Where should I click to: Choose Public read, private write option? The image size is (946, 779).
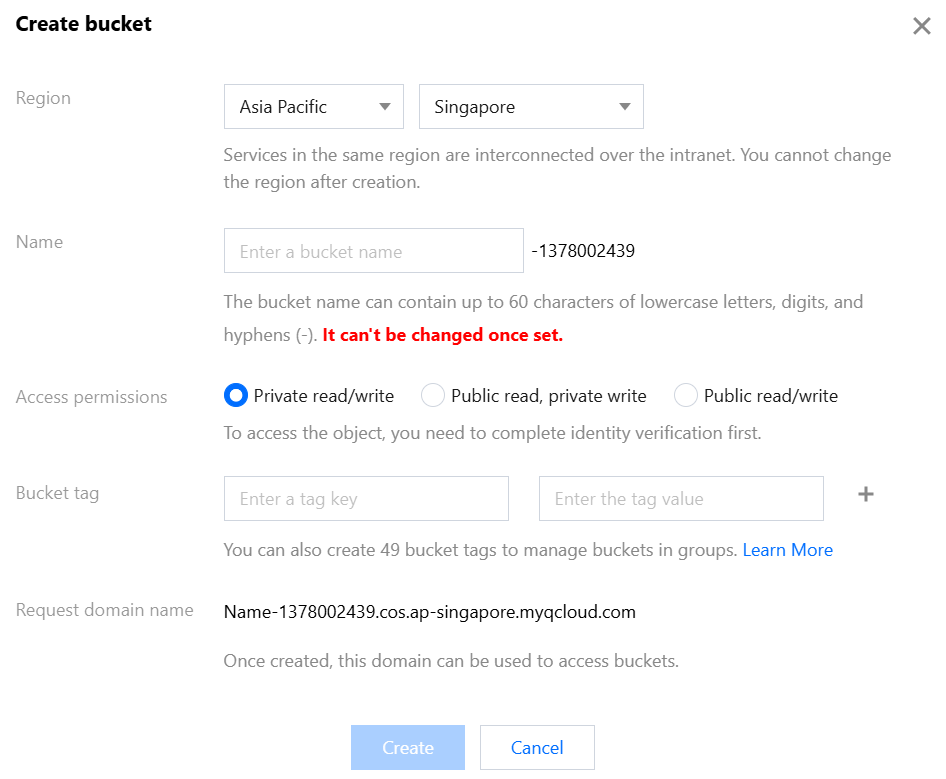(433, 396)
